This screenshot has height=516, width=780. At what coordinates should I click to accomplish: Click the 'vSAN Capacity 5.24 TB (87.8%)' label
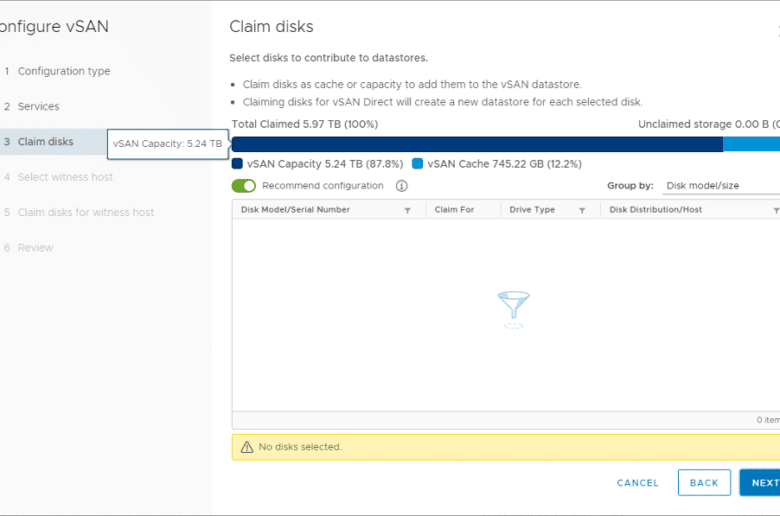tap(325, 164)
